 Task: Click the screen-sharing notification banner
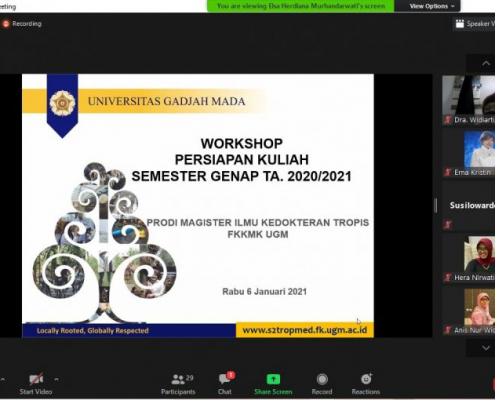[x=300, y=6]
